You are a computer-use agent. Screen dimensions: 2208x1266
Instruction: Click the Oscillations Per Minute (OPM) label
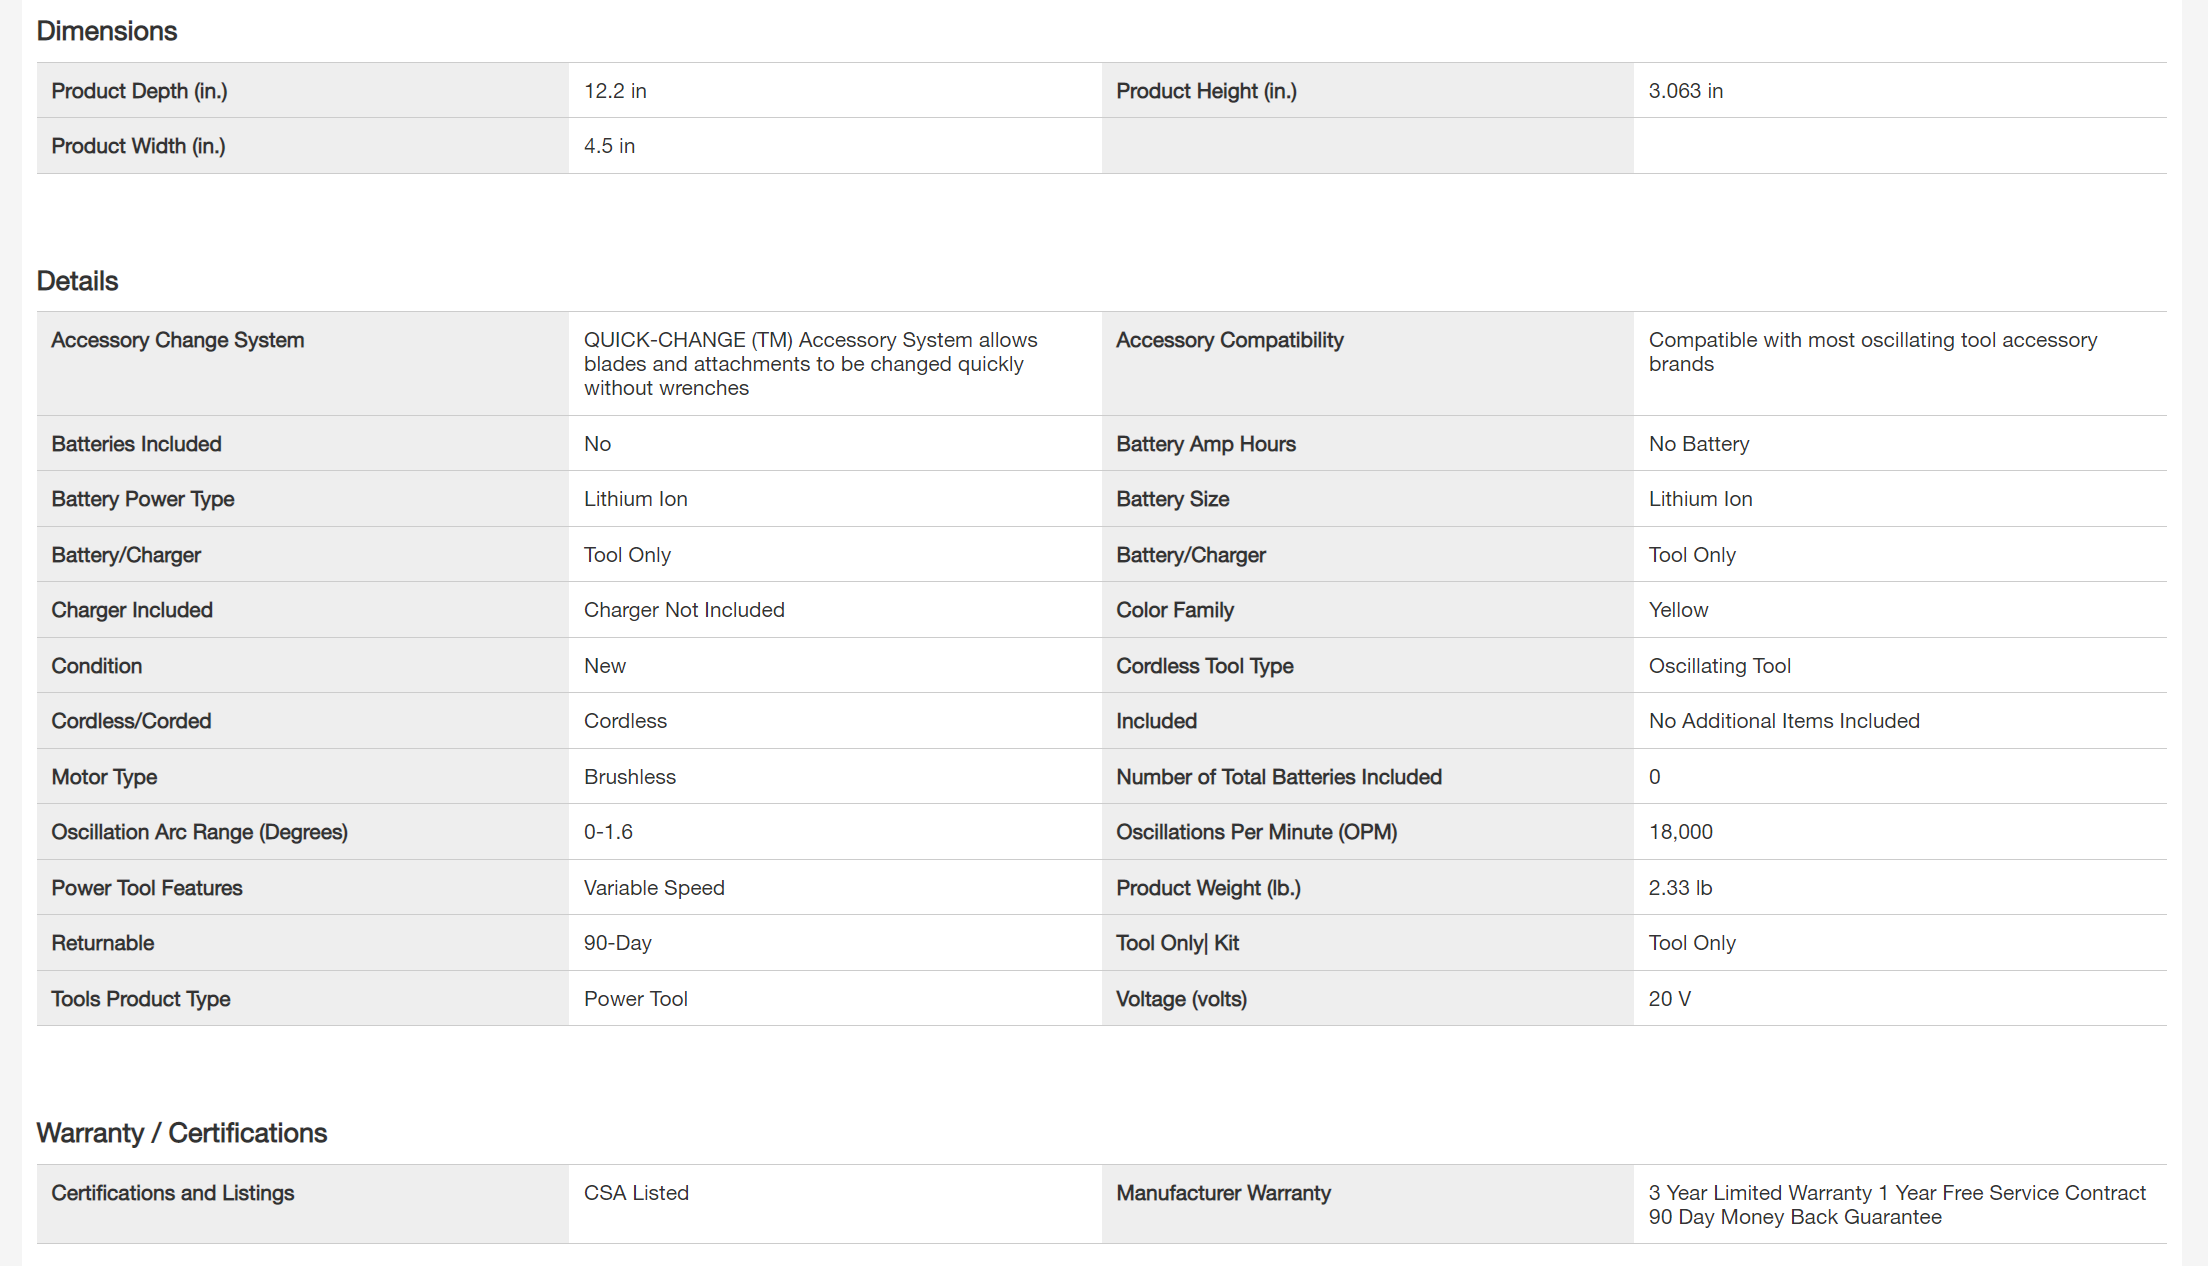tap(1256, 832)
